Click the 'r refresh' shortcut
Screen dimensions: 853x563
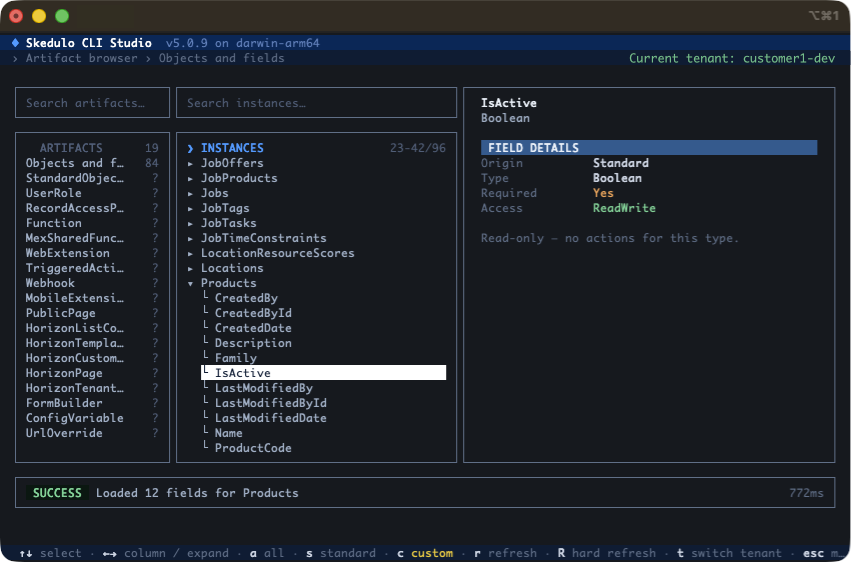coord(505,553)
